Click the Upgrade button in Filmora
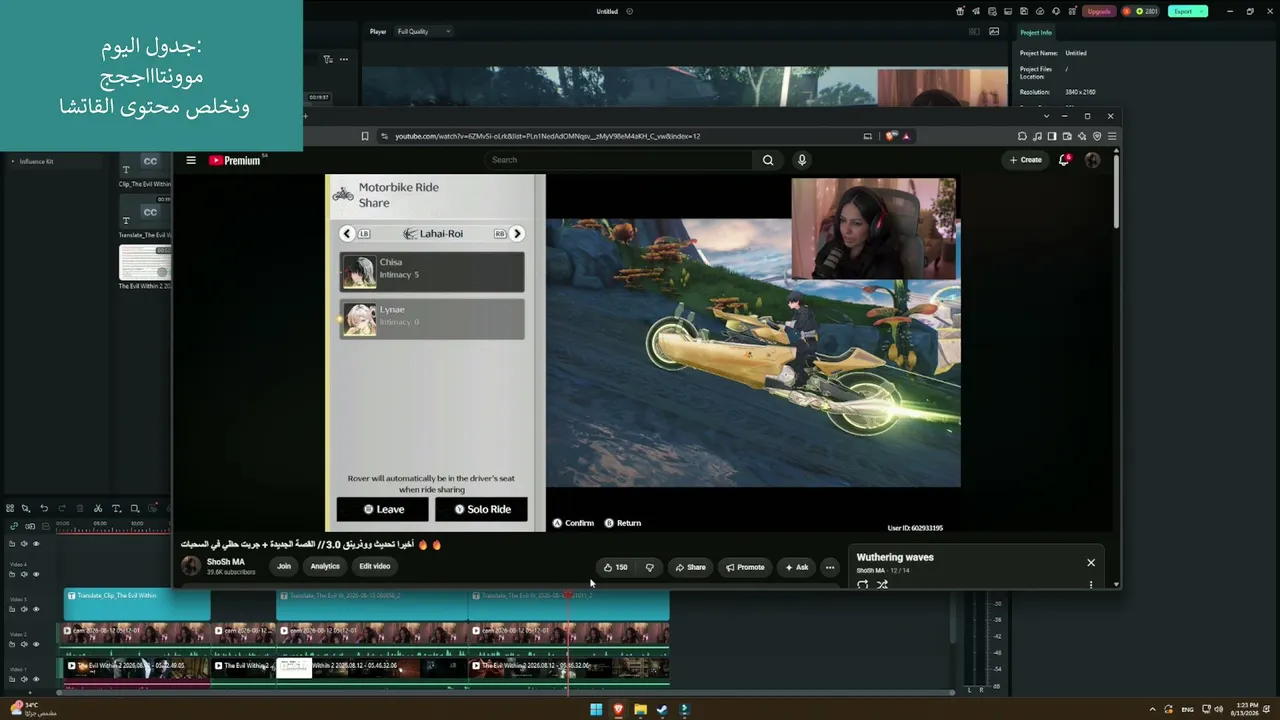1280x720 pixels. 1099,11
